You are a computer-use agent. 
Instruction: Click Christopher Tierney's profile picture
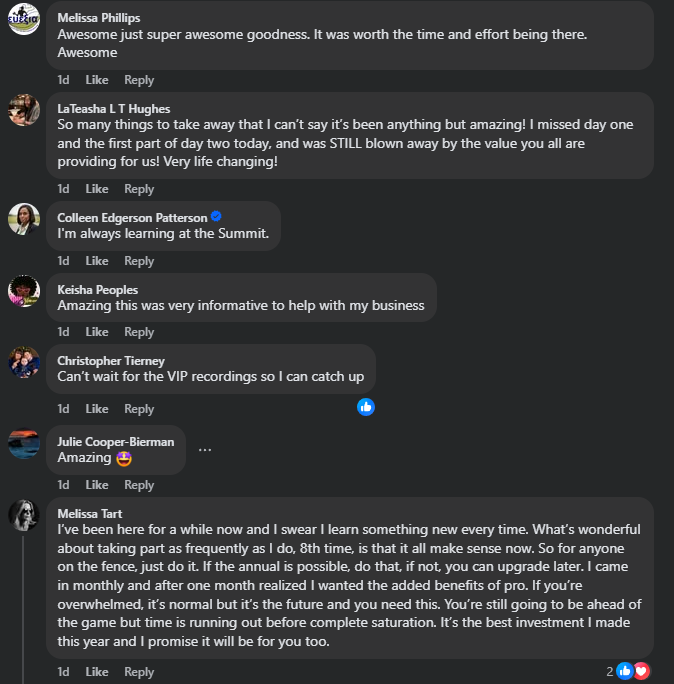click(24, 362)
